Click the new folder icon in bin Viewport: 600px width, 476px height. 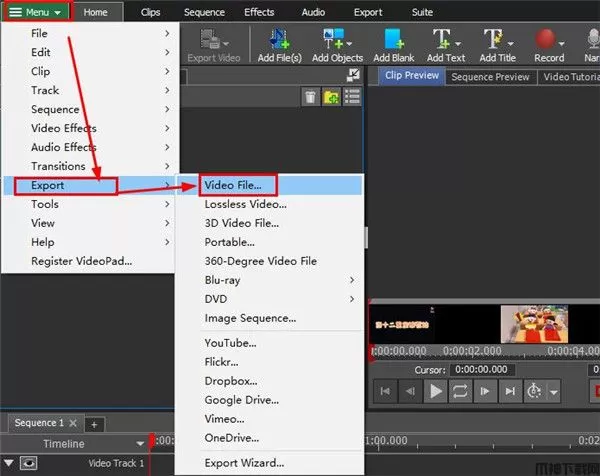pyautogui.click(x=331, y=96)
